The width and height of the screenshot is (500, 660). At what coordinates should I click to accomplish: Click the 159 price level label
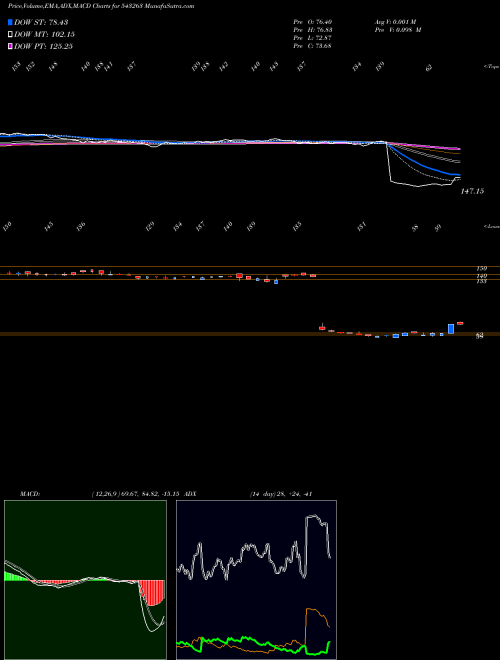481,268
